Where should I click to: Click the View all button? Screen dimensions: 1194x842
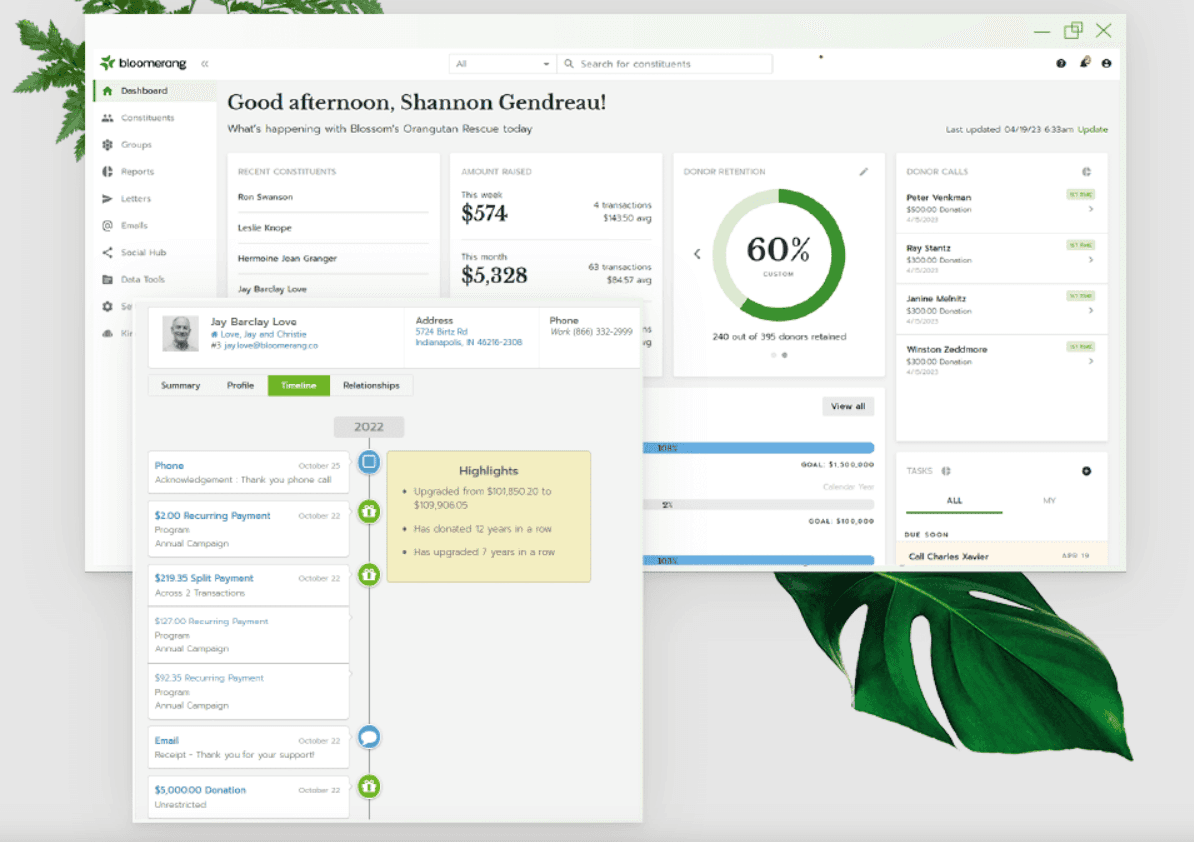(x=847, y=406)
